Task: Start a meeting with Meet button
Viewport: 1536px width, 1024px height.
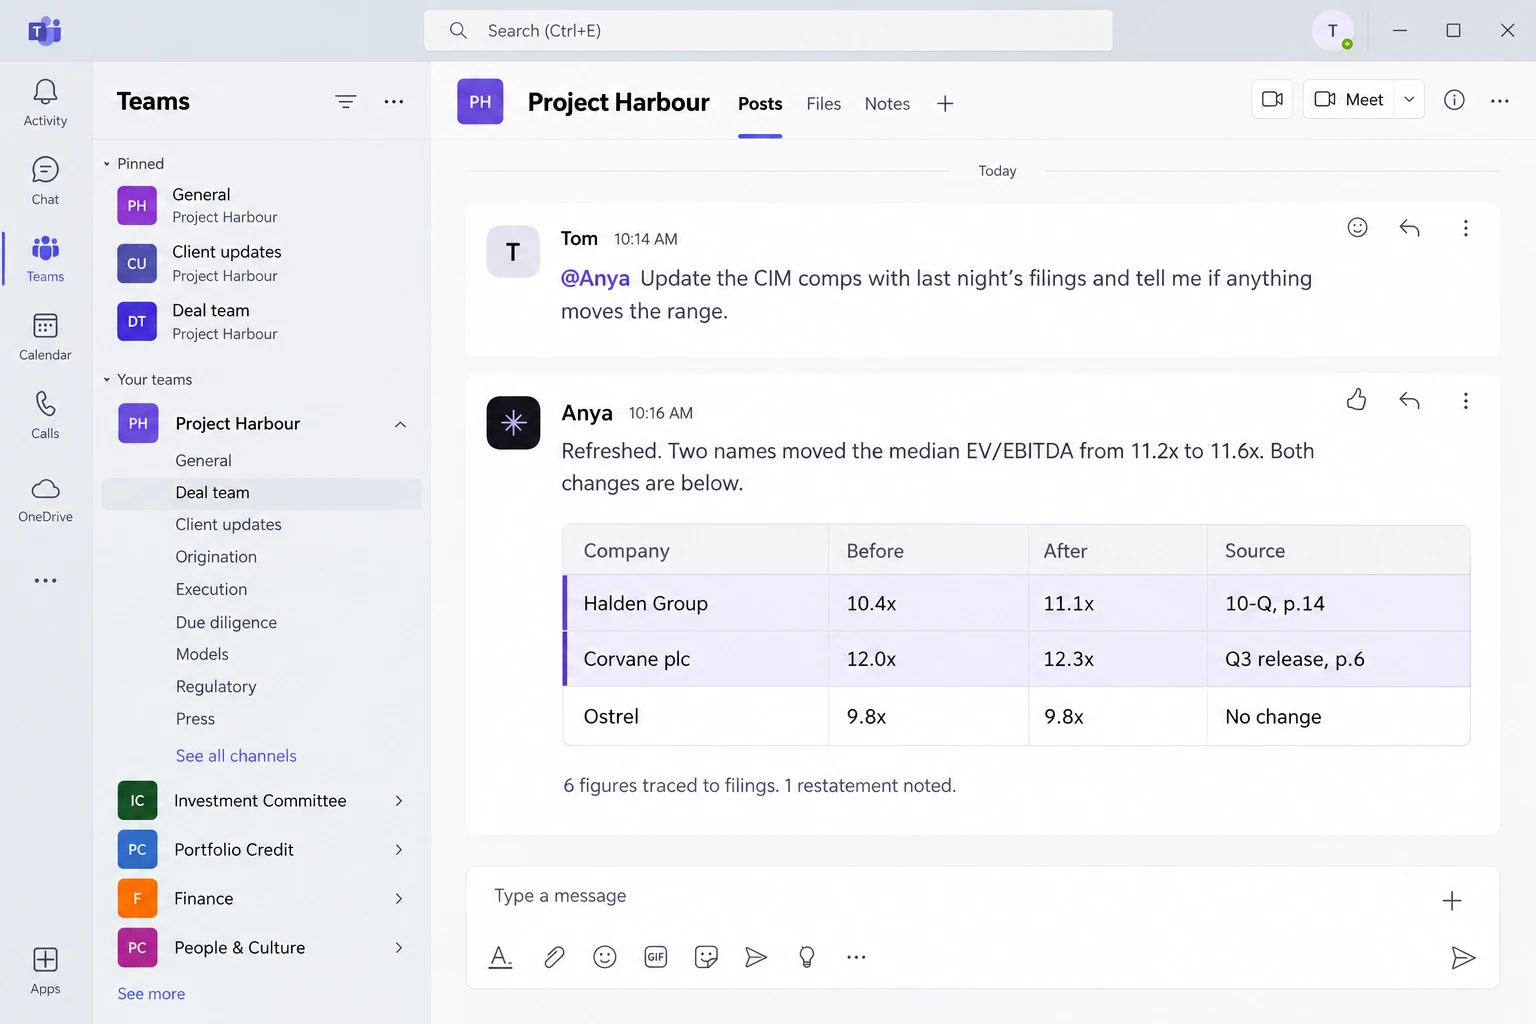Action: click(x=1349, y=99)
